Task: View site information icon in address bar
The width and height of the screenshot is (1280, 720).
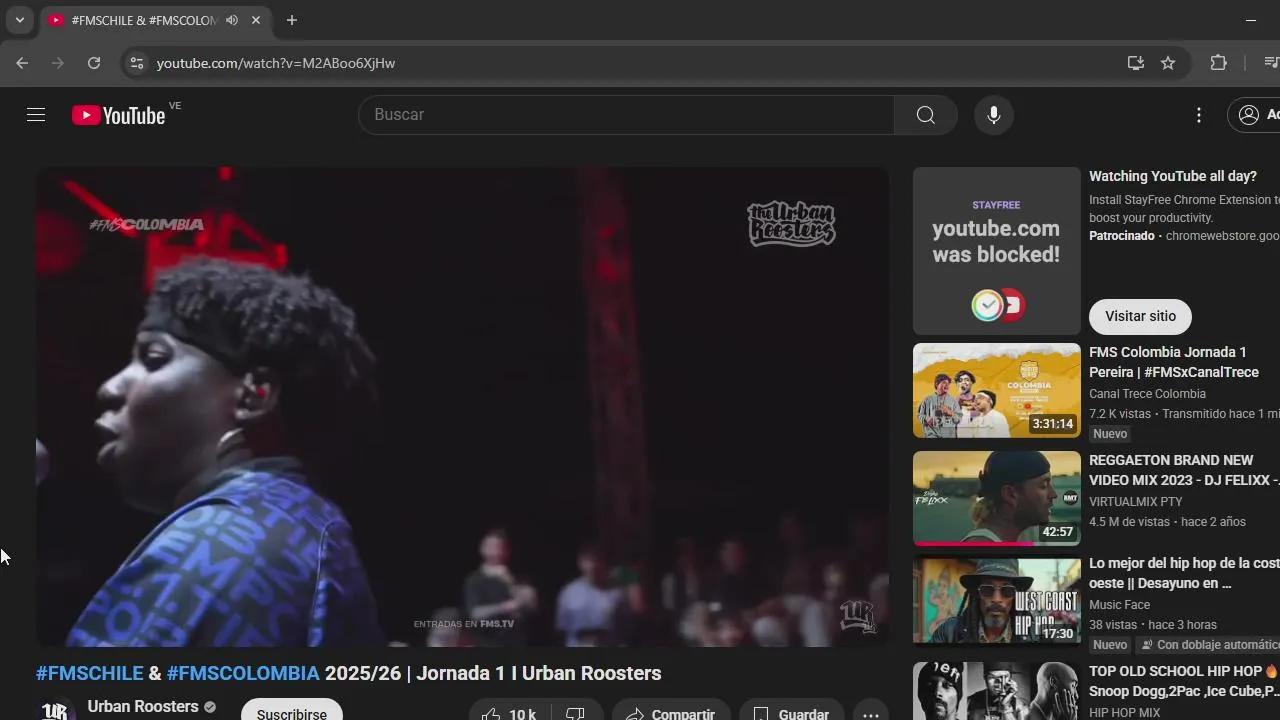Action: (x=137, y=63)
